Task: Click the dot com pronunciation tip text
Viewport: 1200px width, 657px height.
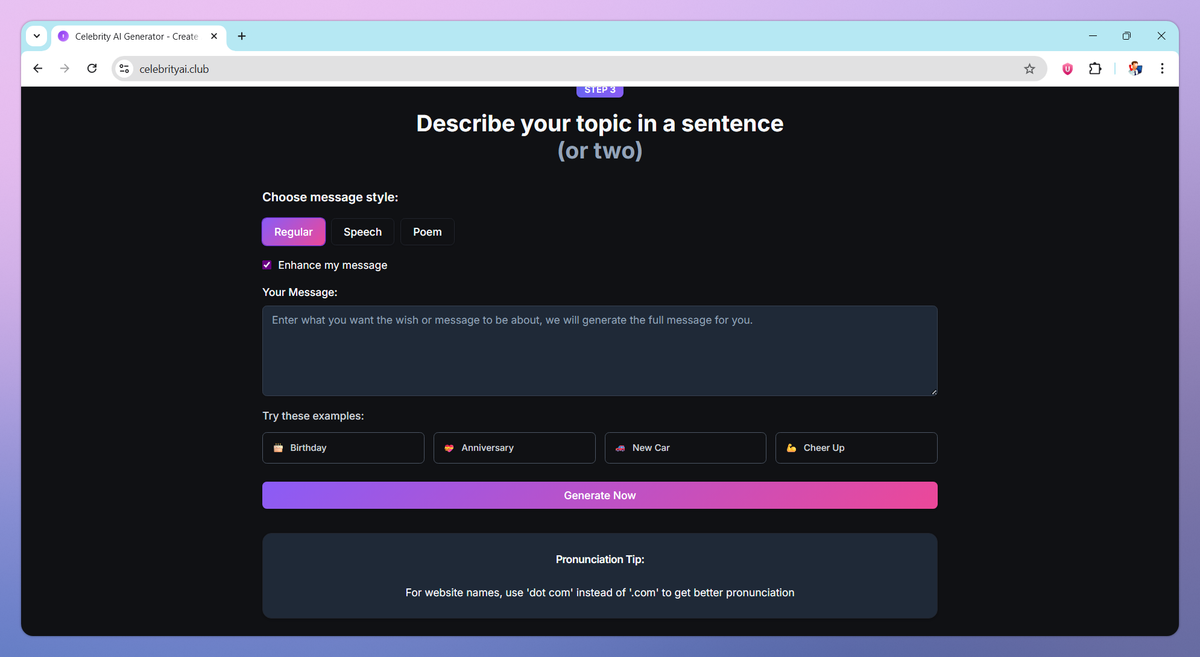Action: 600,593
